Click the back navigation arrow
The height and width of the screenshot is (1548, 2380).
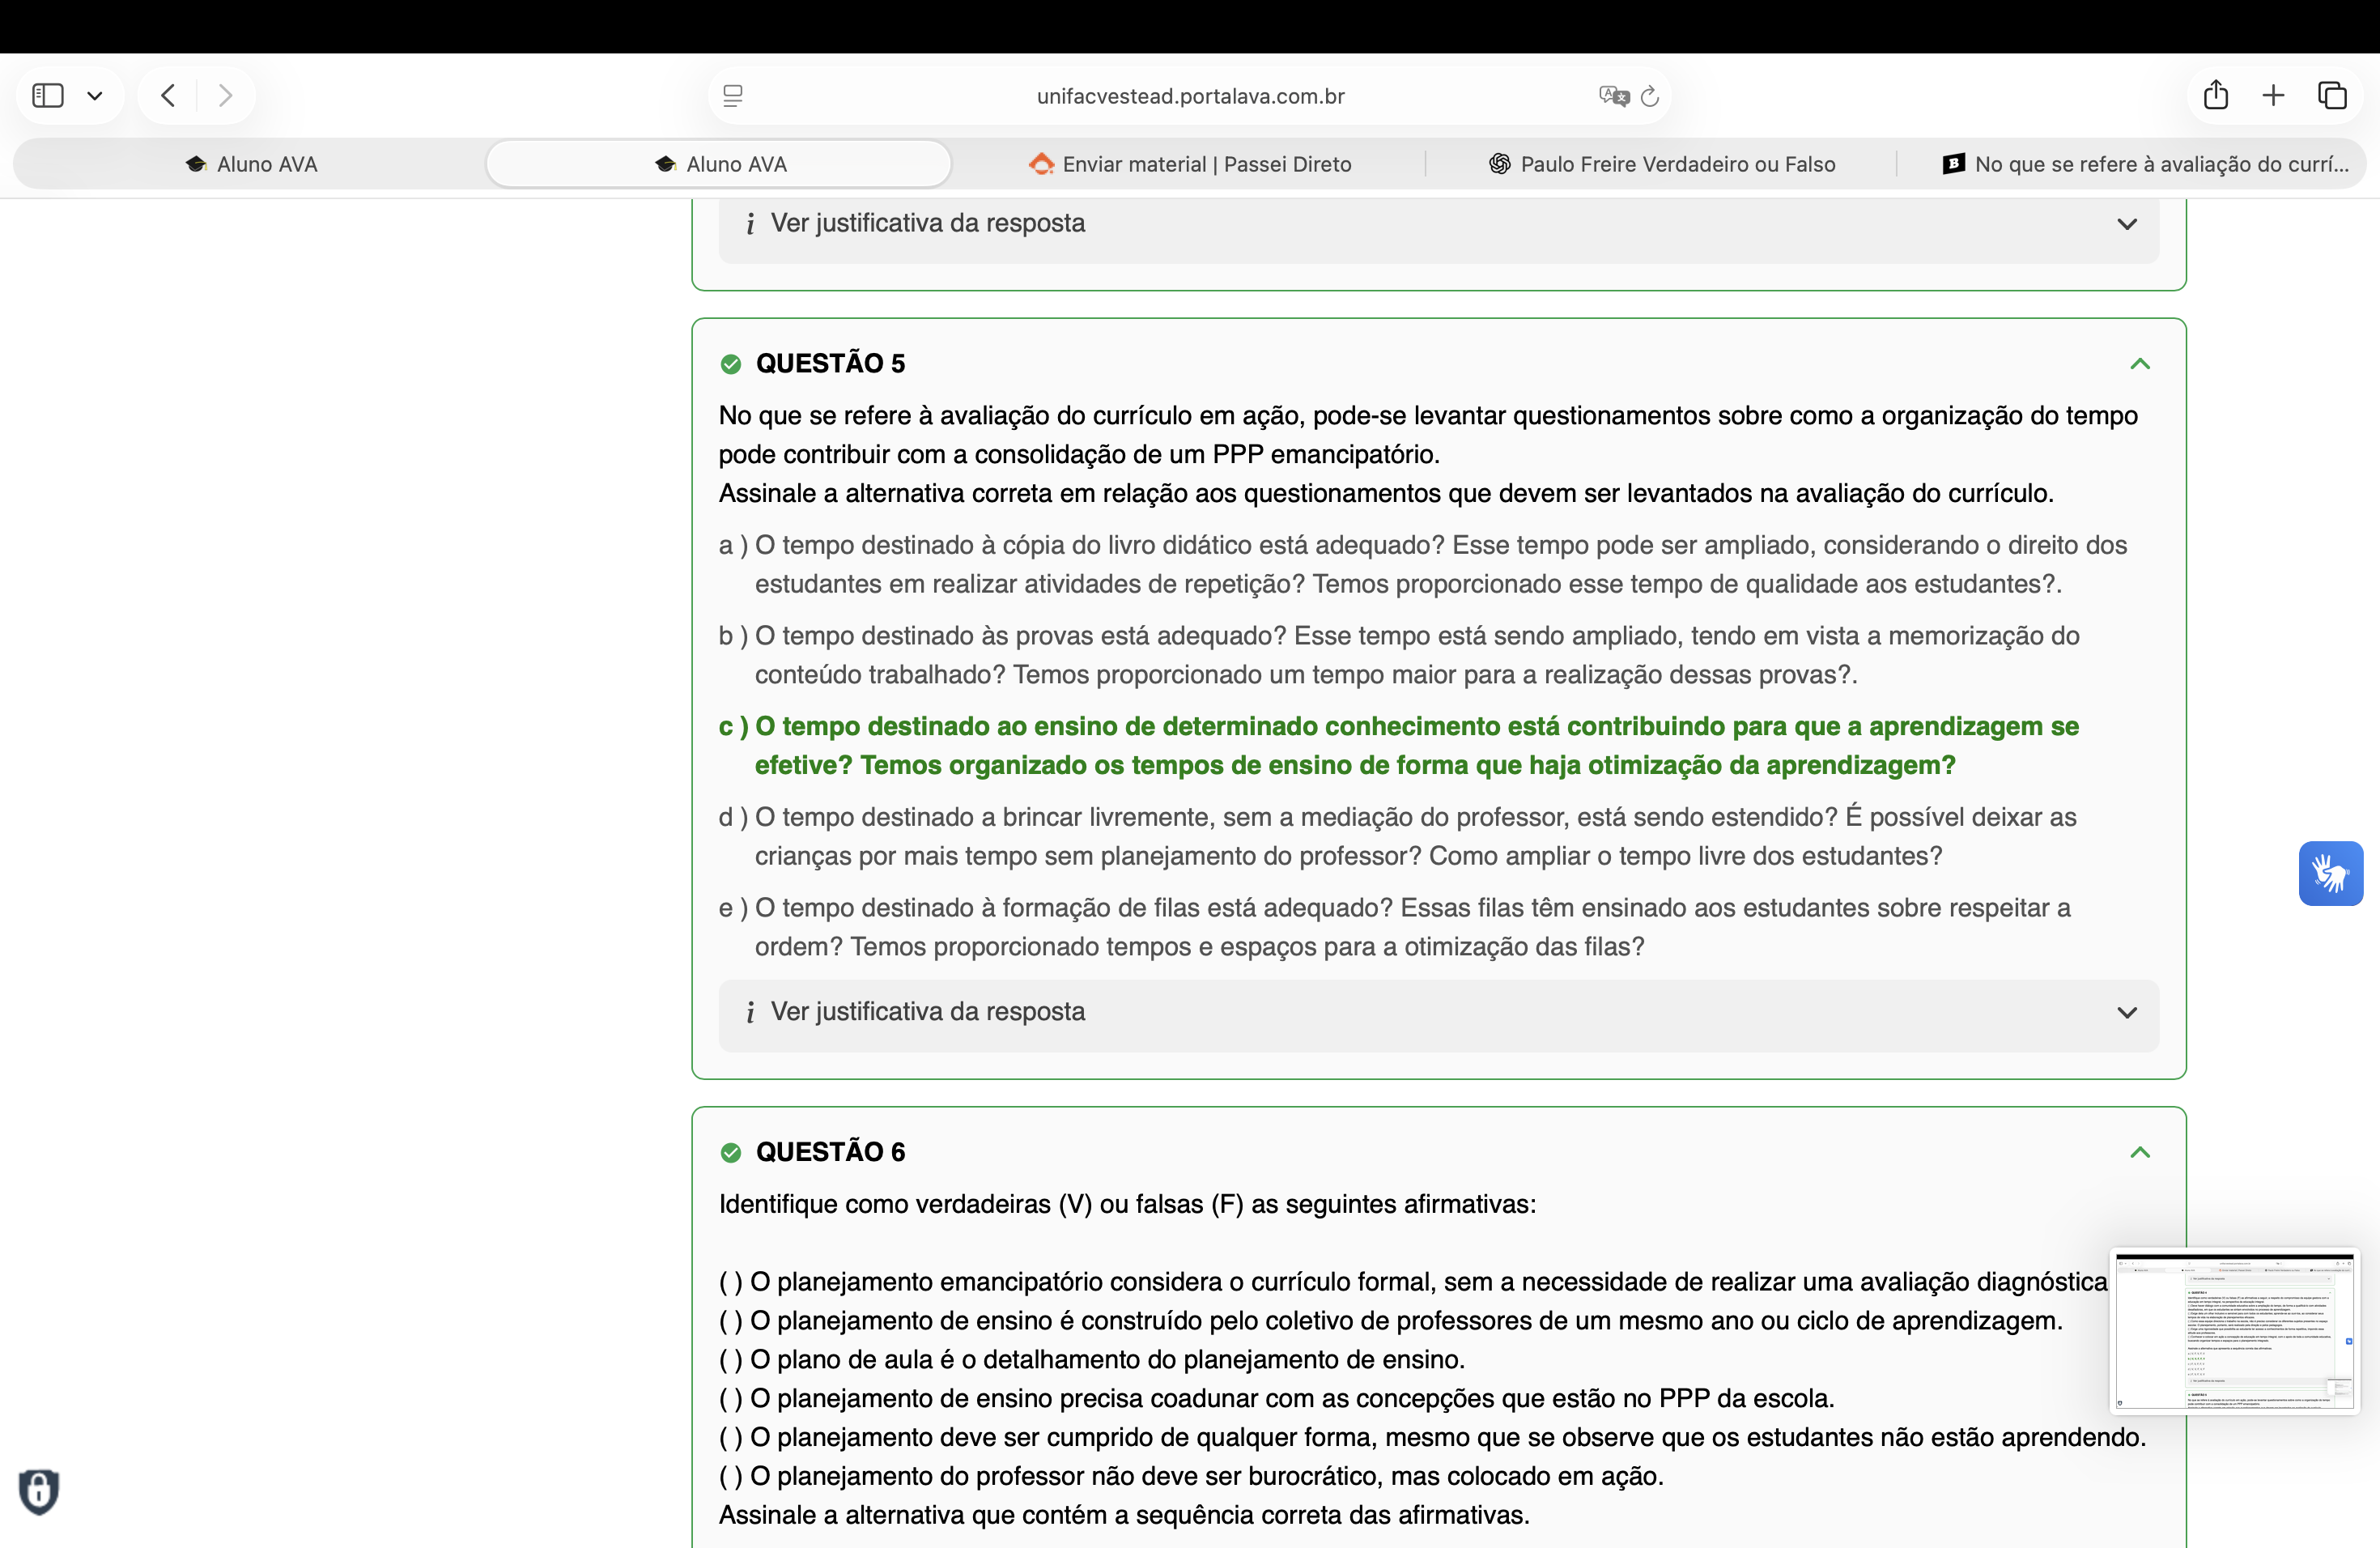point(168,96)
